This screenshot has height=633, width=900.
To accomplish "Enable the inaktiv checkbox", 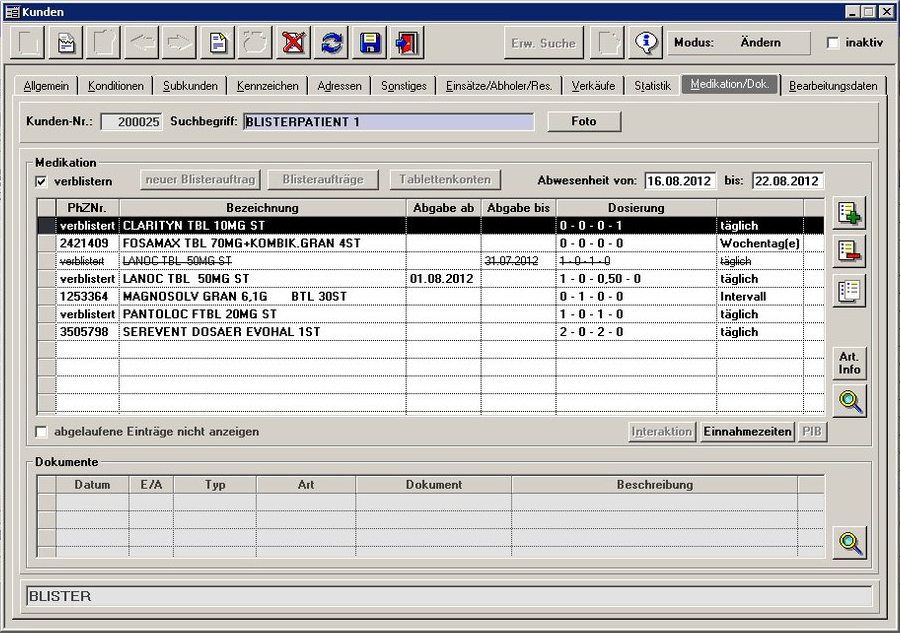I will (833, 43).
